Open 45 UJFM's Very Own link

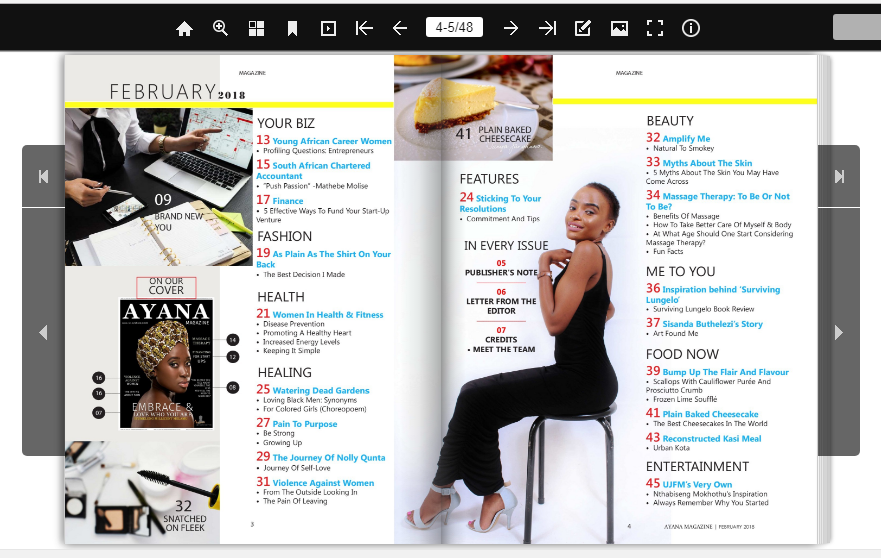tap(689, 484)
